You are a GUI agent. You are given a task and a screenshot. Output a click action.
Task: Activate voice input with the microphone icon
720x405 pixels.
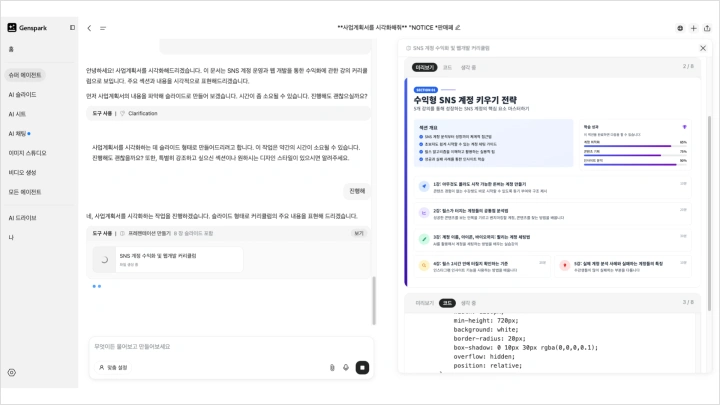346,367
